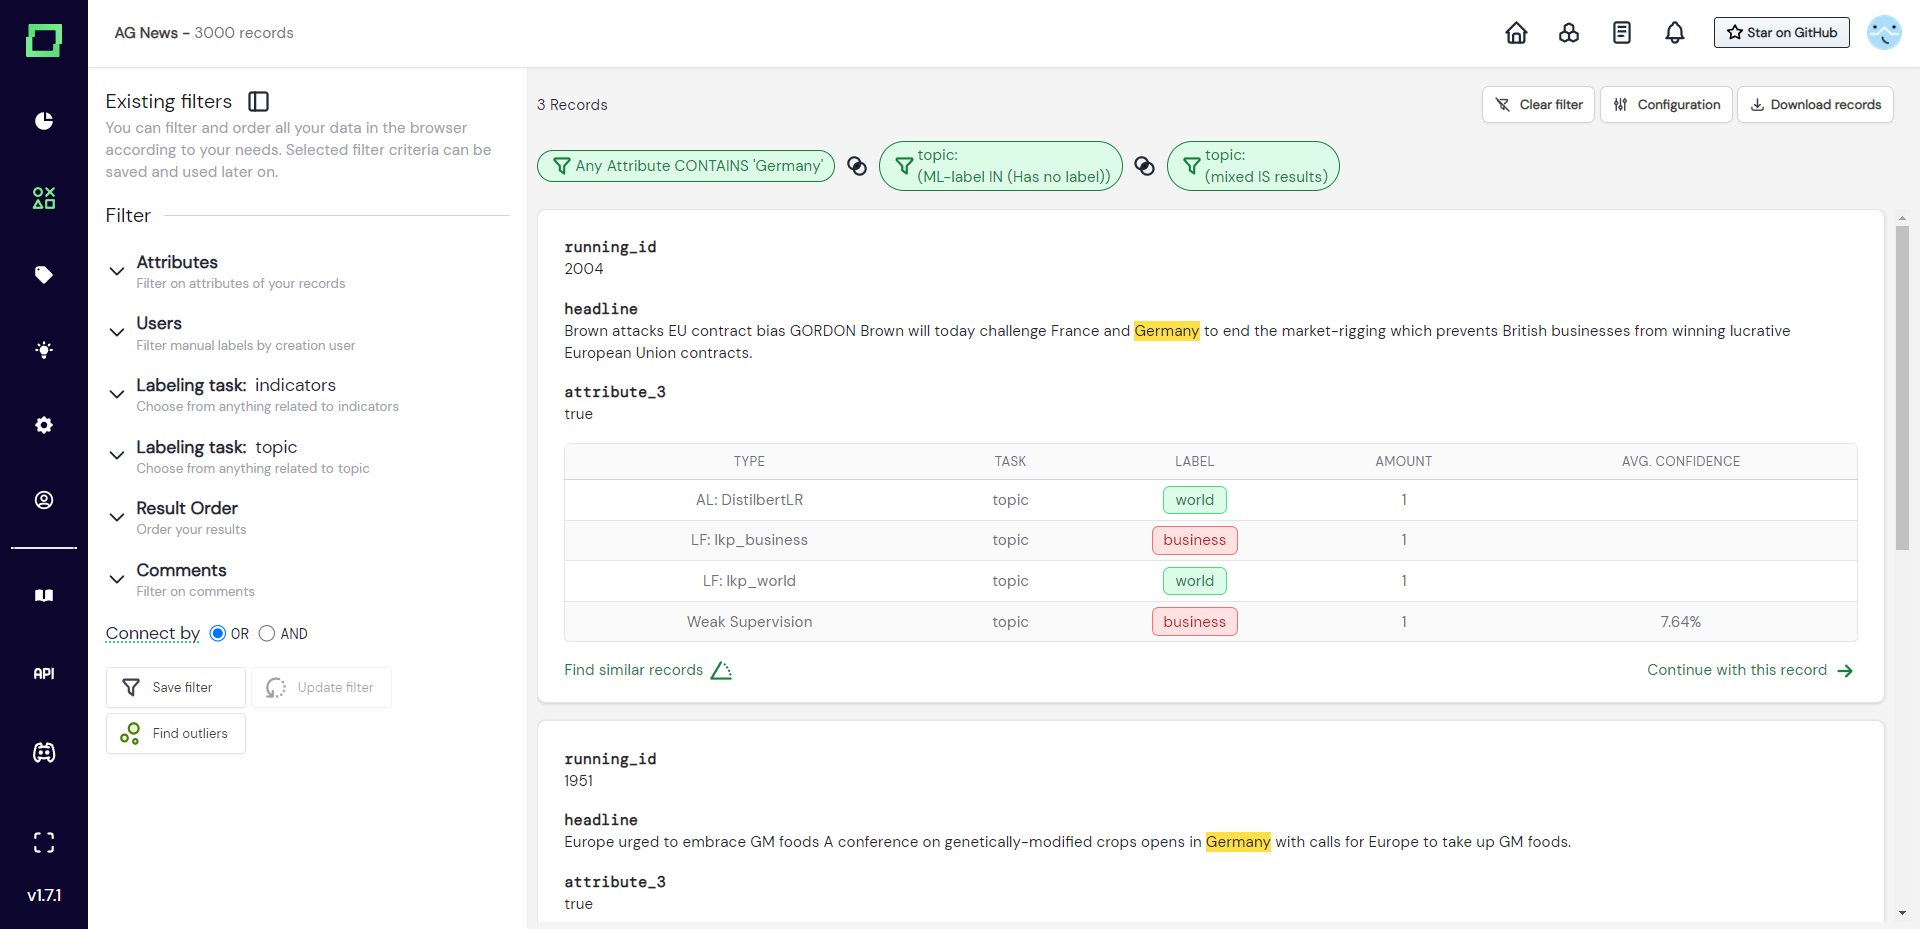This screenshot has width=1920, height=929.
Task: Click highlighted Germany in record 2004 headline
Action: [x=1167, y=331]
